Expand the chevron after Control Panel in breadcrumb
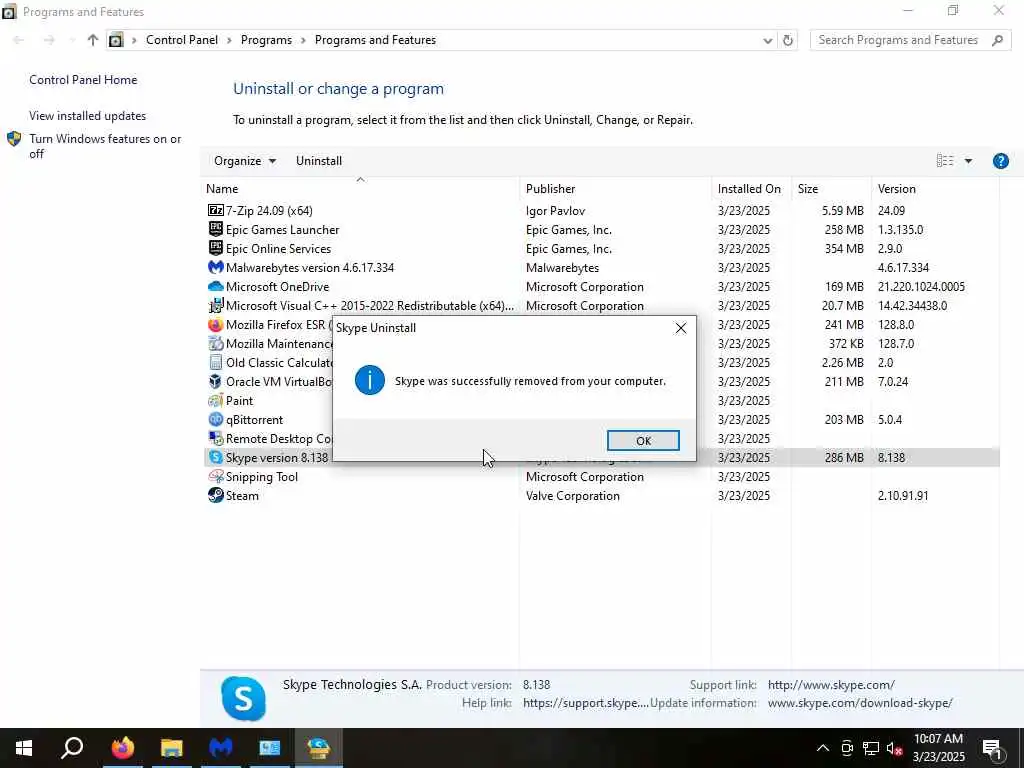This screenshot has width=1024, height=768. (x=230, y=40)
